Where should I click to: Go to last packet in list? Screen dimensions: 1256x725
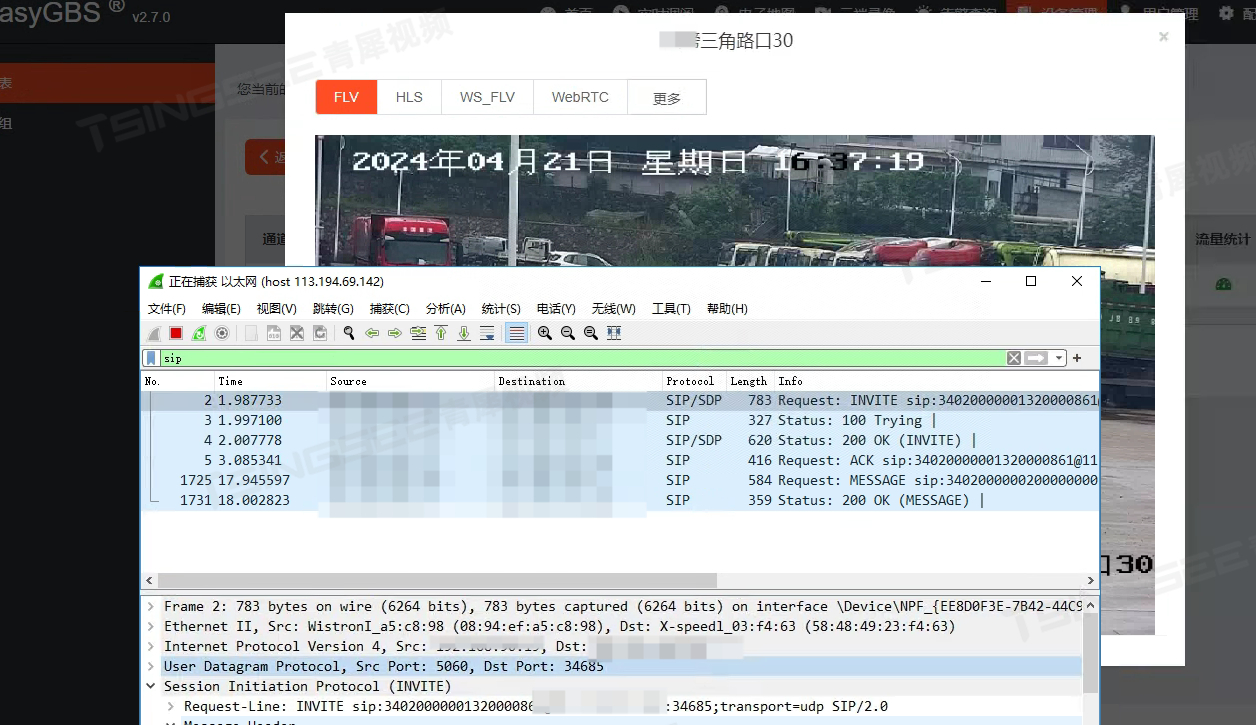pos(464,333)
